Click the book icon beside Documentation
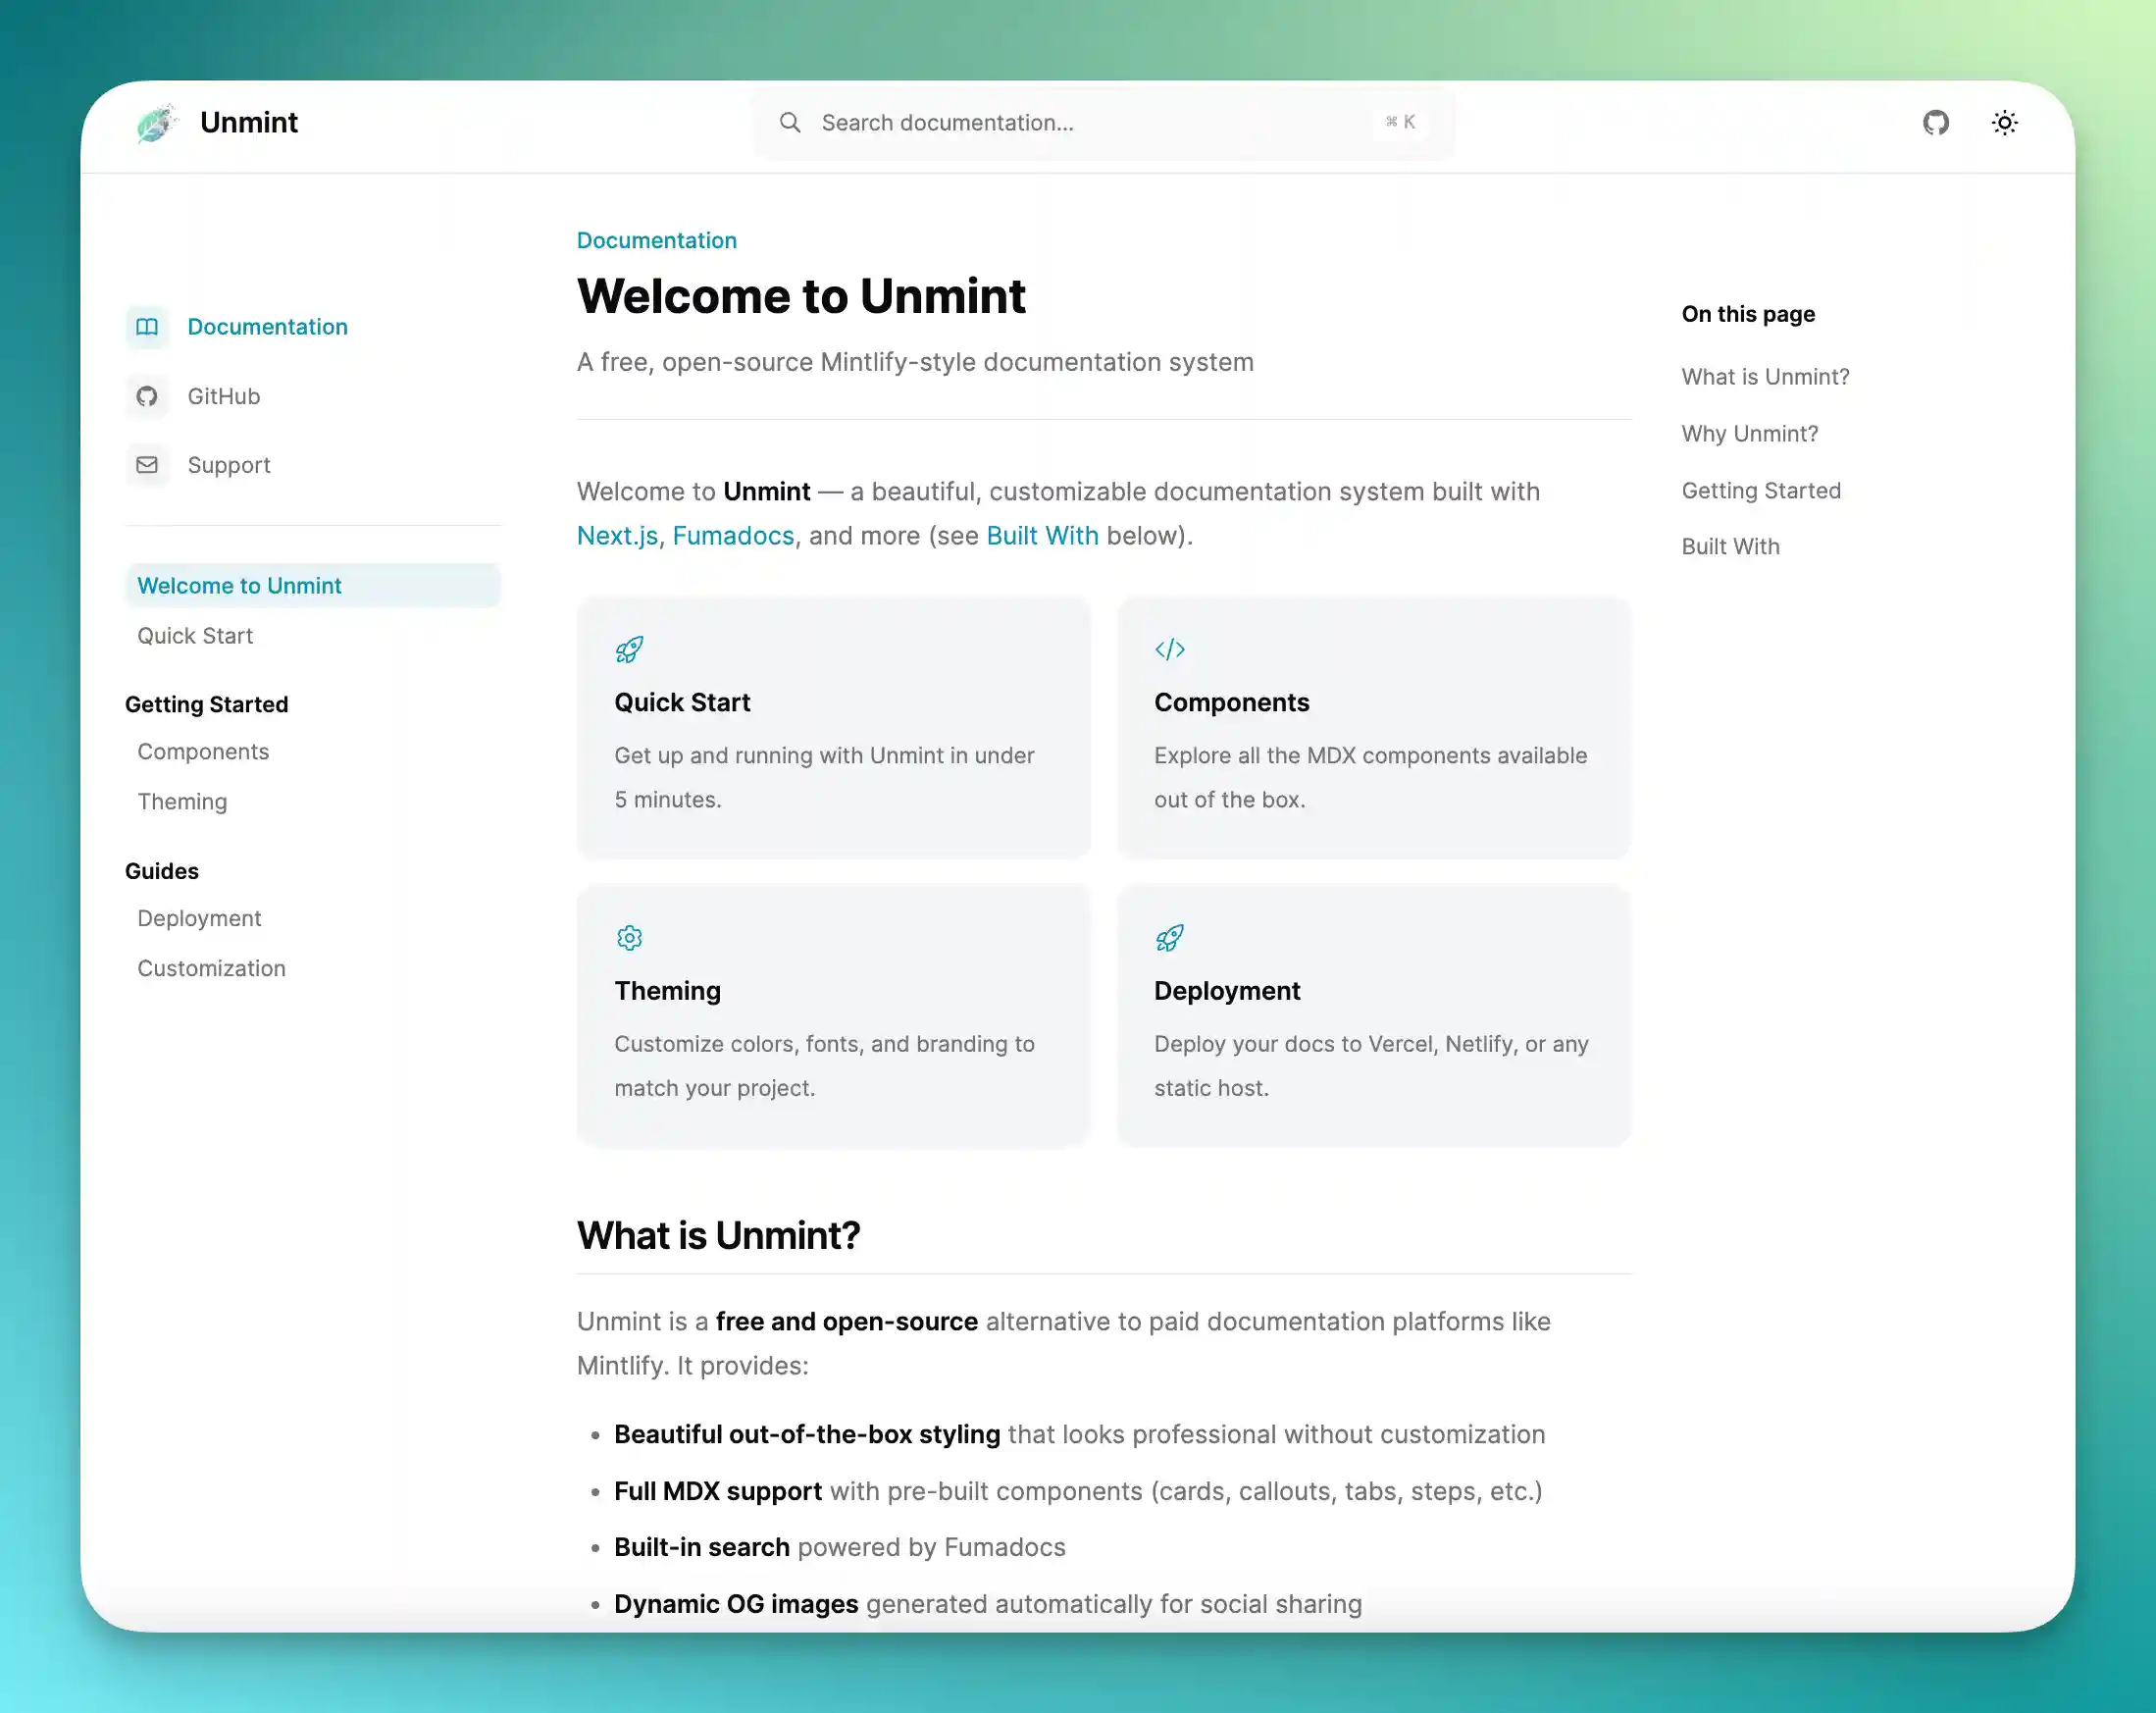 coord(147,327)
